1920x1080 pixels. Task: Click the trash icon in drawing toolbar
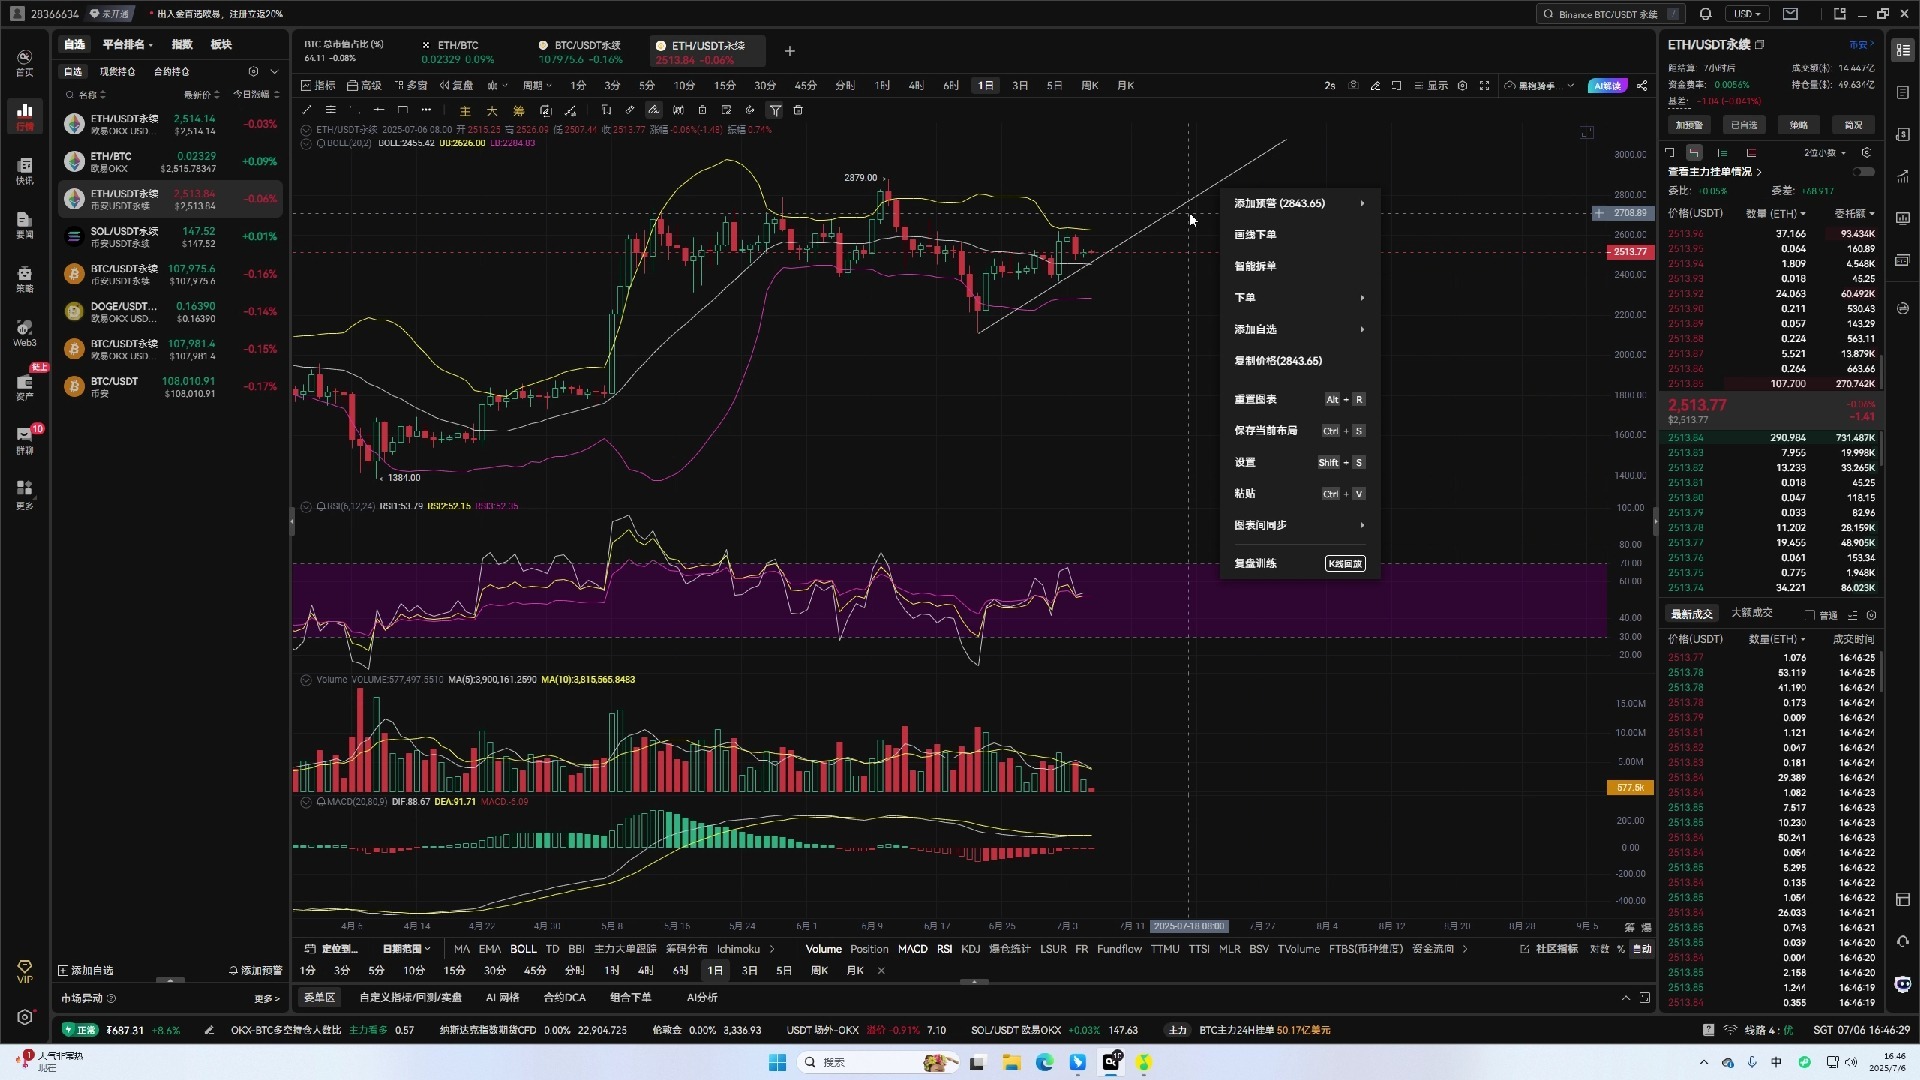[798, 110]
